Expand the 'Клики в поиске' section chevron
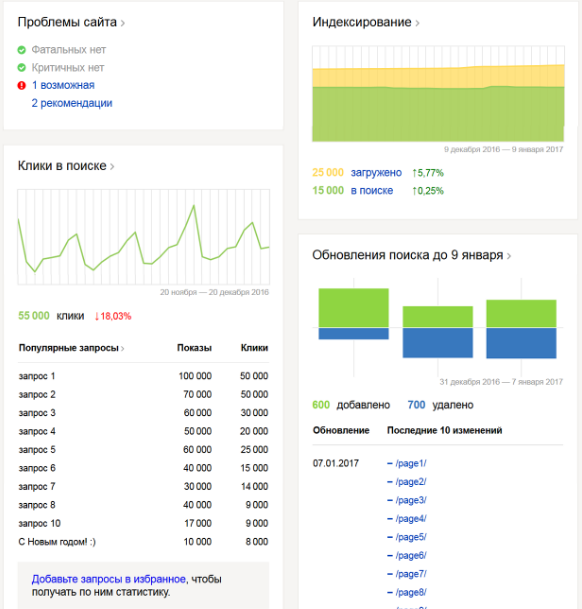The height and width of the screenshot is (609, 582). click(112, 167)
